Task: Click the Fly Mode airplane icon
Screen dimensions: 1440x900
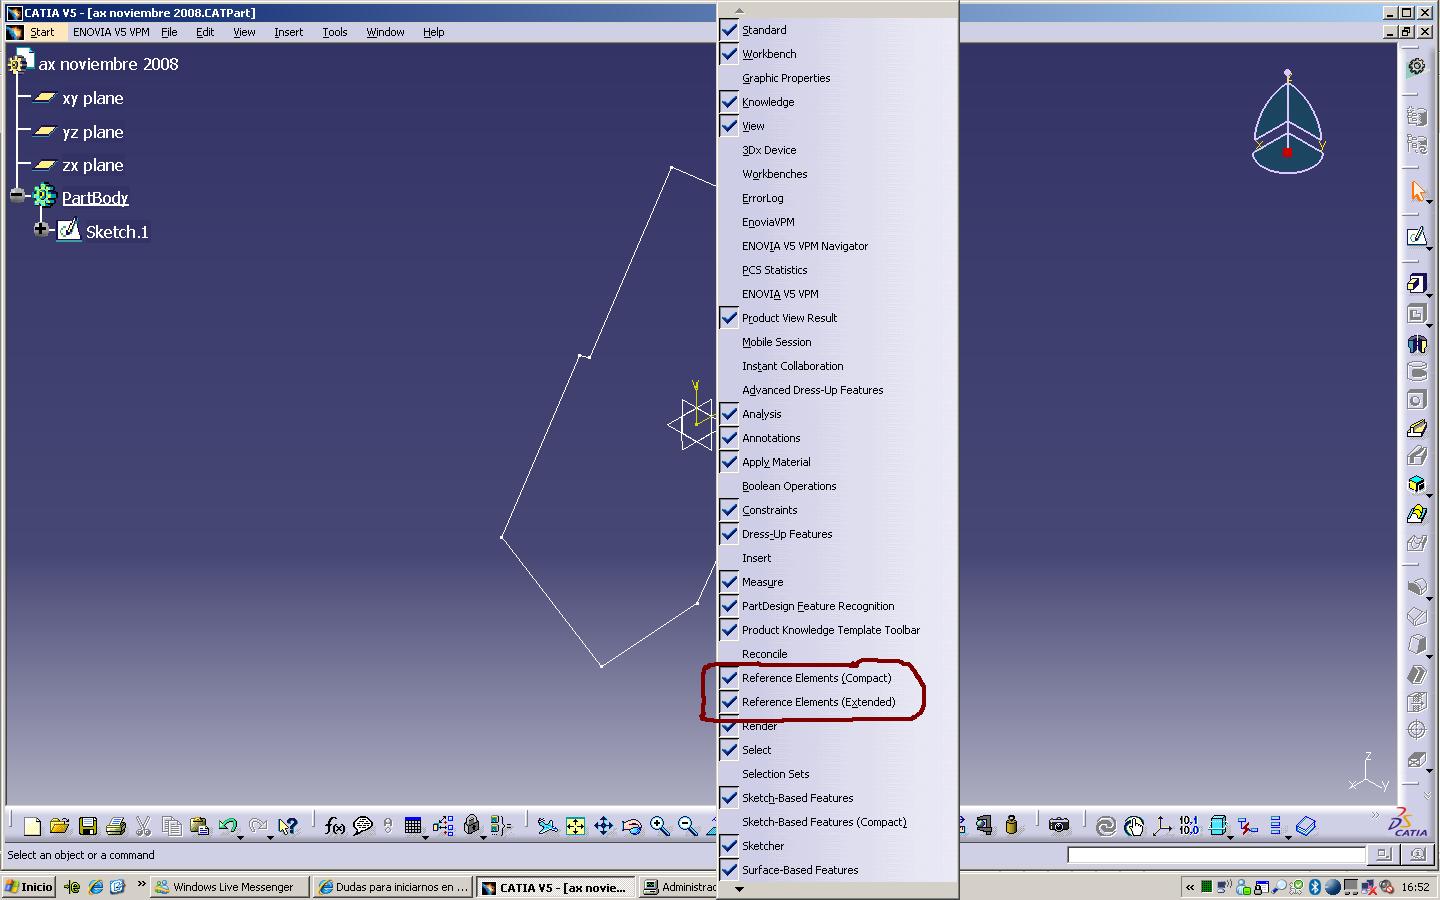Action: [547, 826]
